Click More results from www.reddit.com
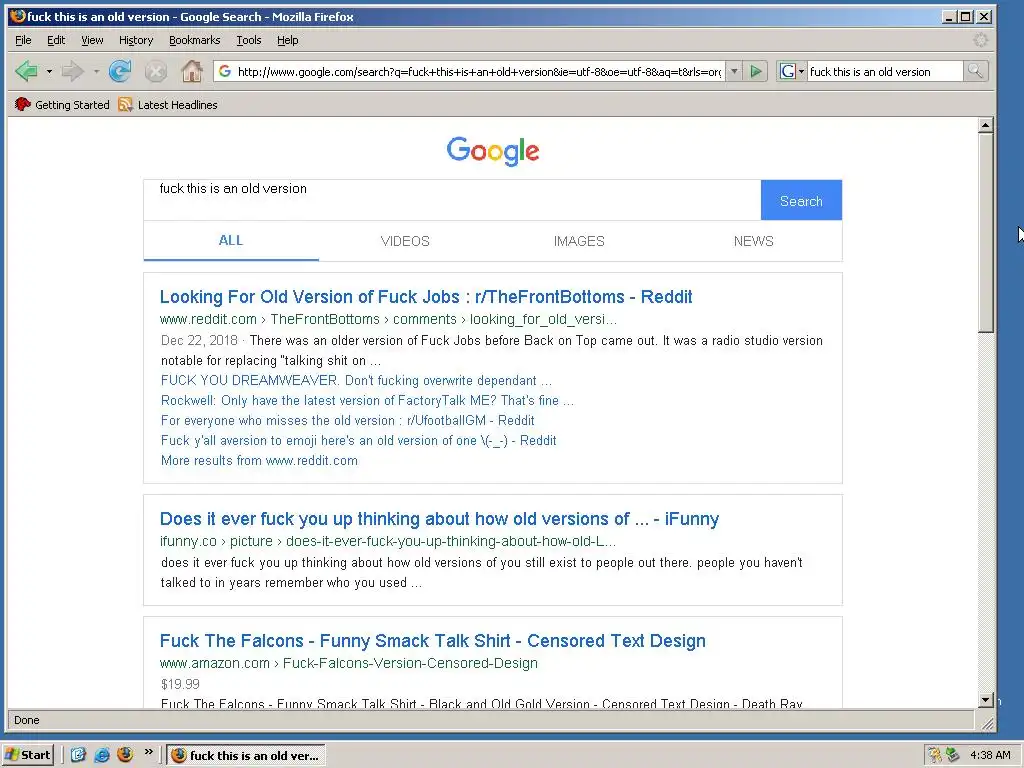 259,460
